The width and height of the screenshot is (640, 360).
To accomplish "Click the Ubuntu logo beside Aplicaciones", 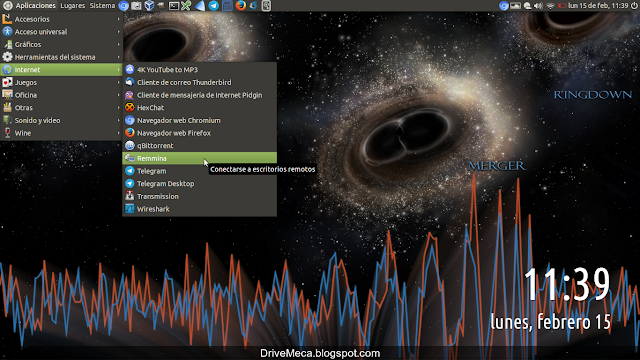I will point(7,6).
